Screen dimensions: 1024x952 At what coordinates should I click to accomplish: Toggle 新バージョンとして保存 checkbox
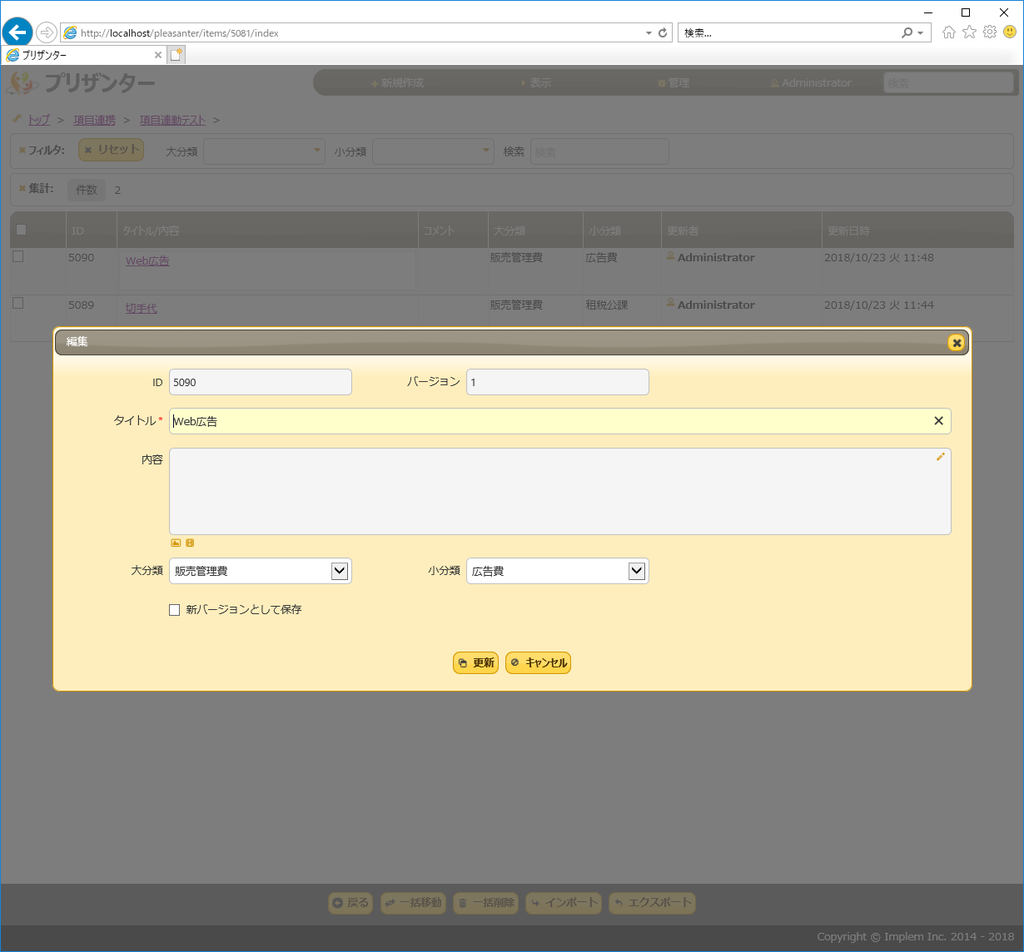point(174,610)
